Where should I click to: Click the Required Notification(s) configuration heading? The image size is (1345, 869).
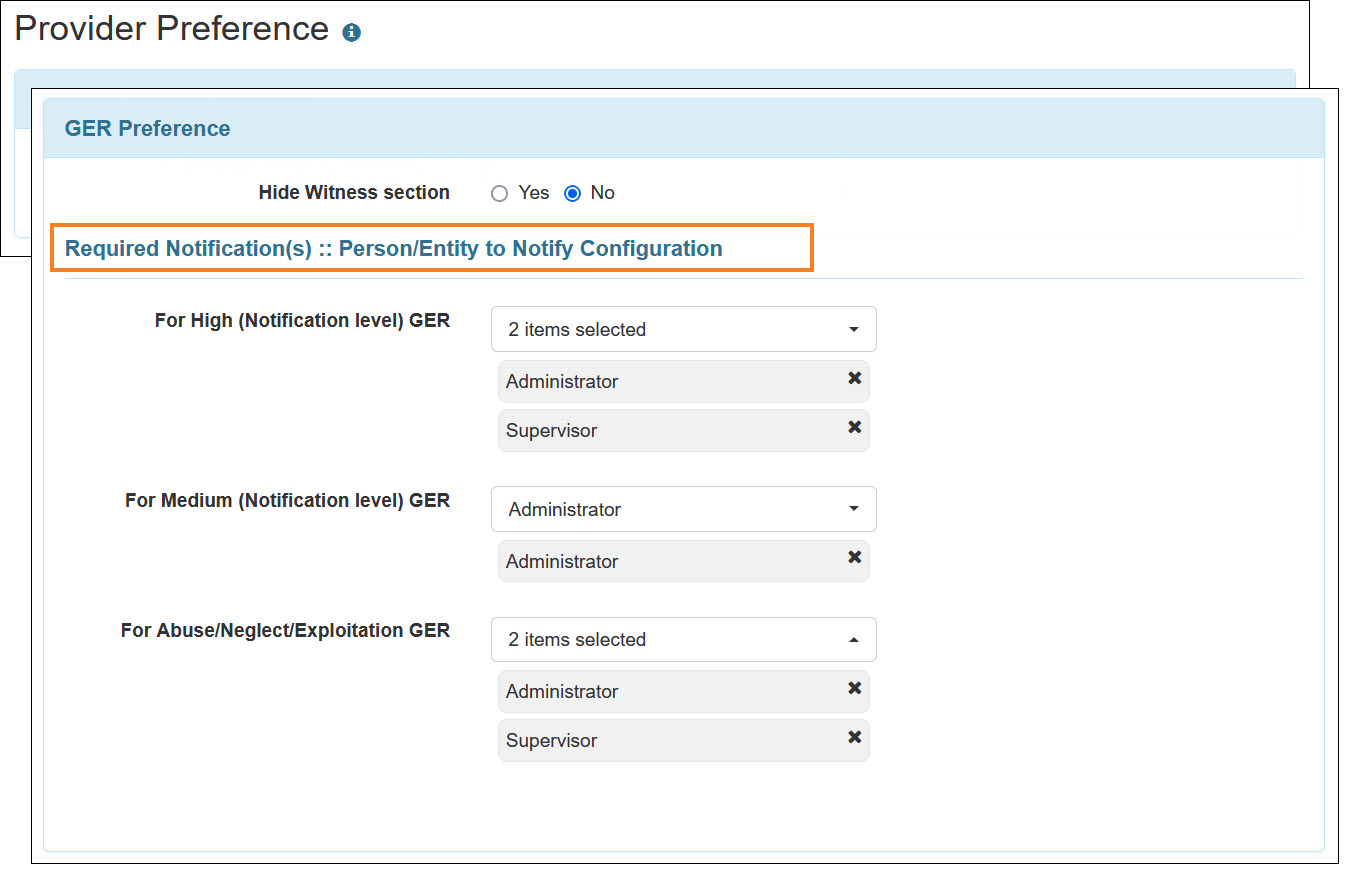[x=394, y=248]
